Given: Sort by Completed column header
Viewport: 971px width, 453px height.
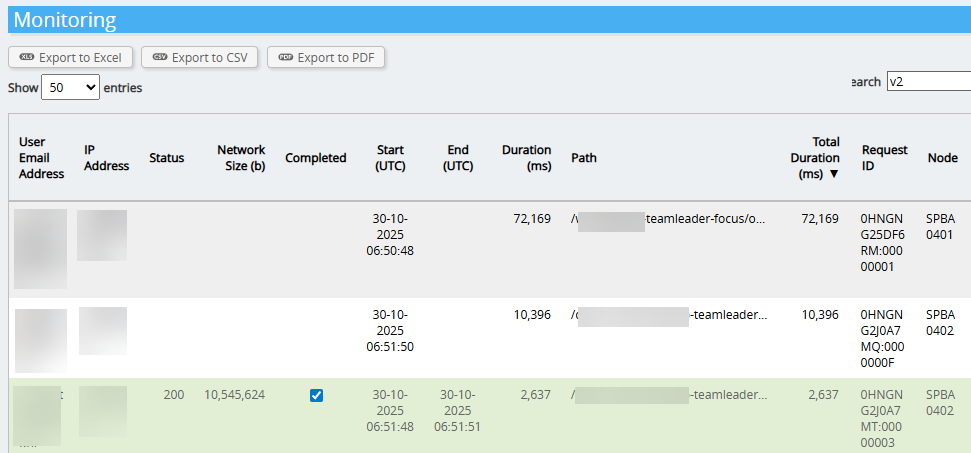Looking at the screenshot, I should pyautogui.click(x=315, y=158).
